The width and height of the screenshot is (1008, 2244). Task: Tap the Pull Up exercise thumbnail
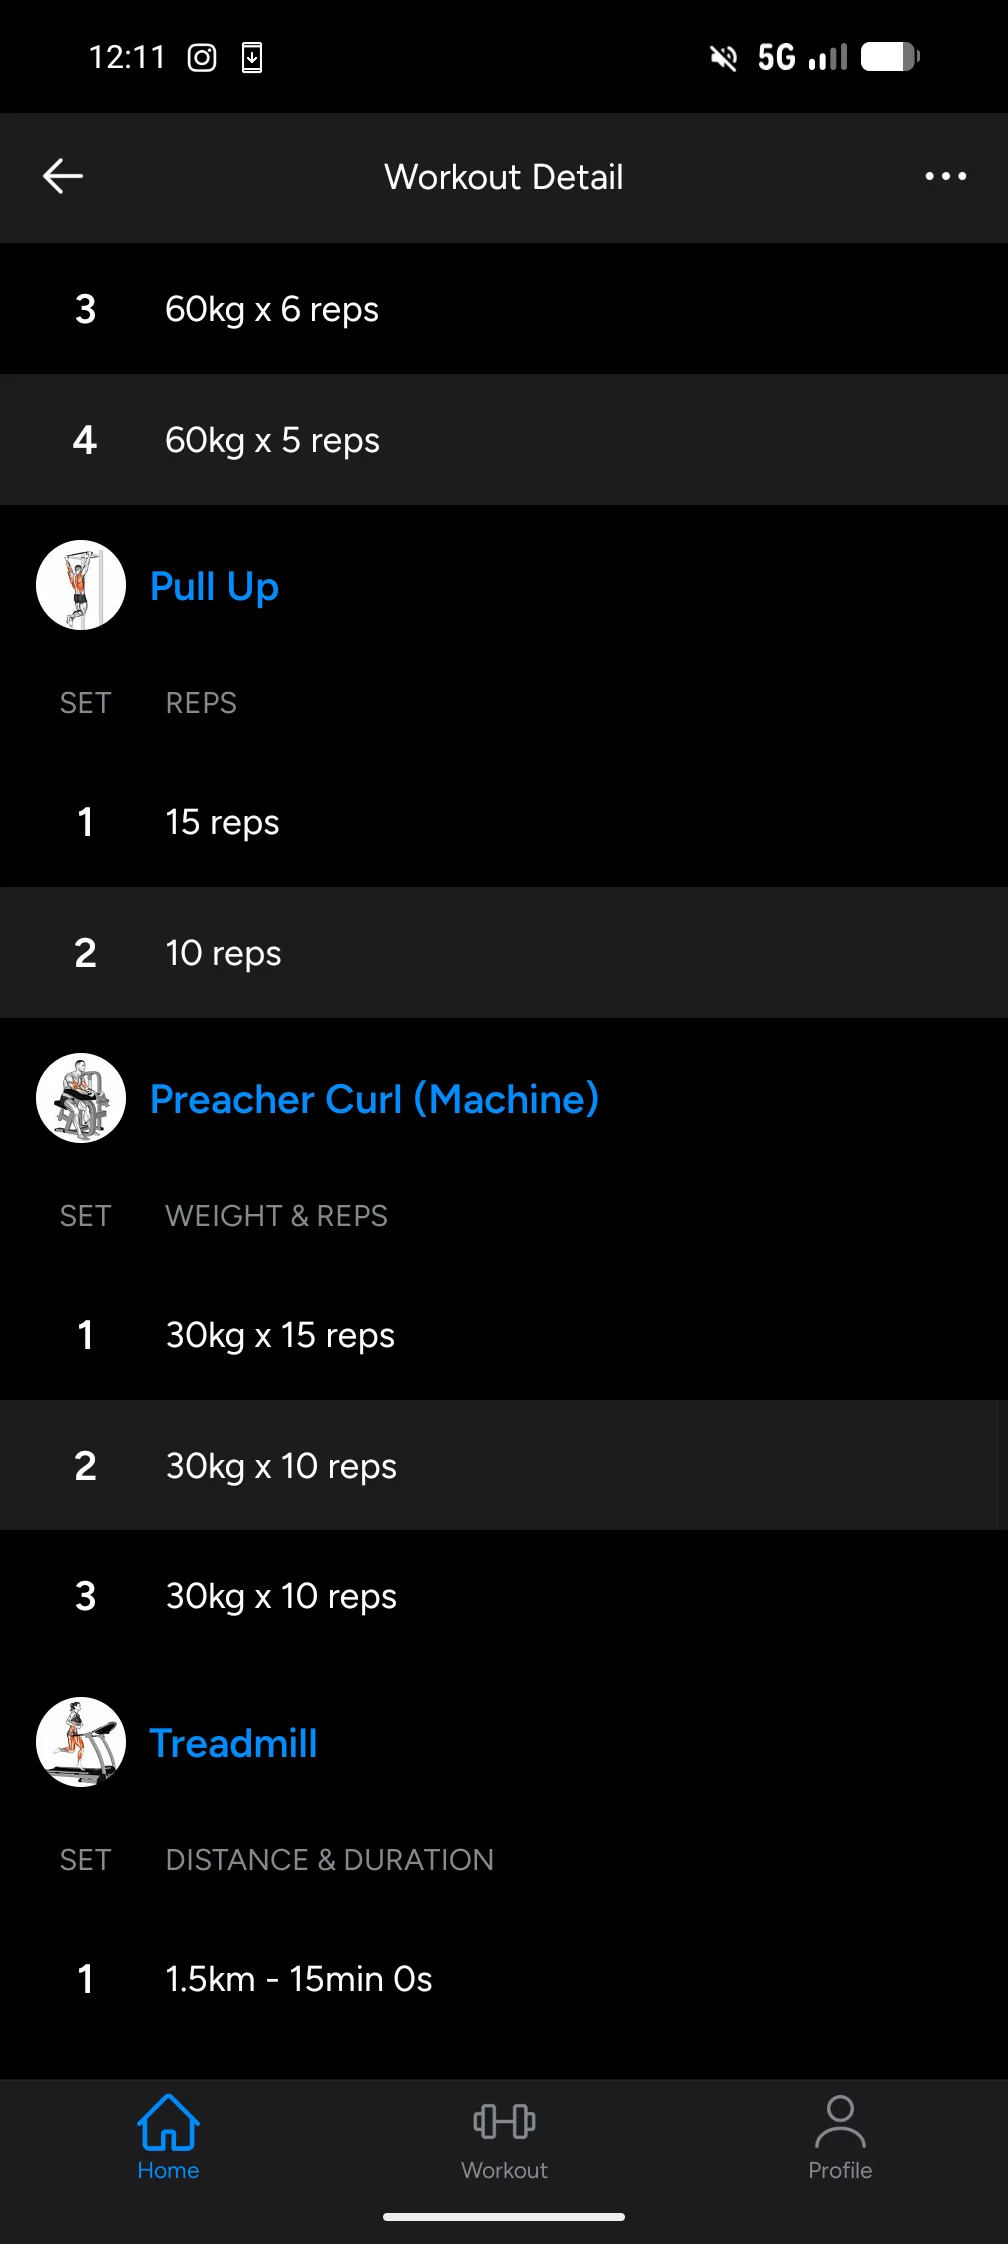[81, 585]
